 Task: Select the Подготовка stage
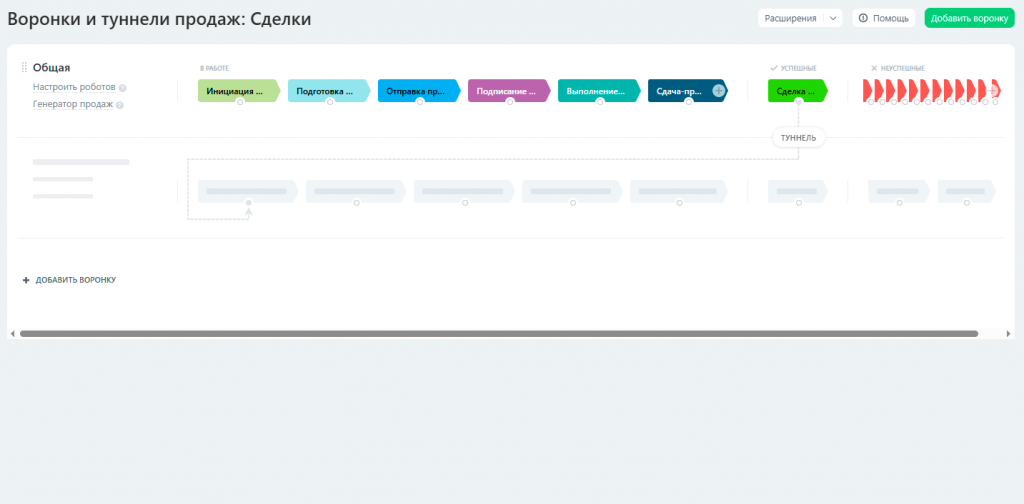329,91
